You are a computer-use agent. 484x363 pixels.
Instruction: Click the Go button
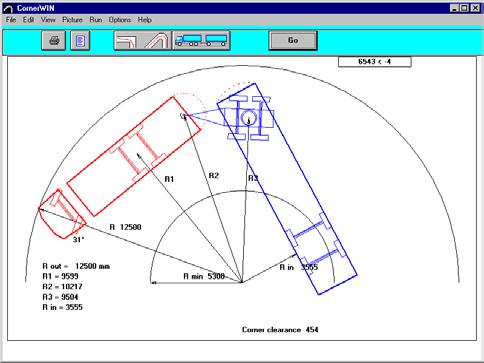(293, 40)
